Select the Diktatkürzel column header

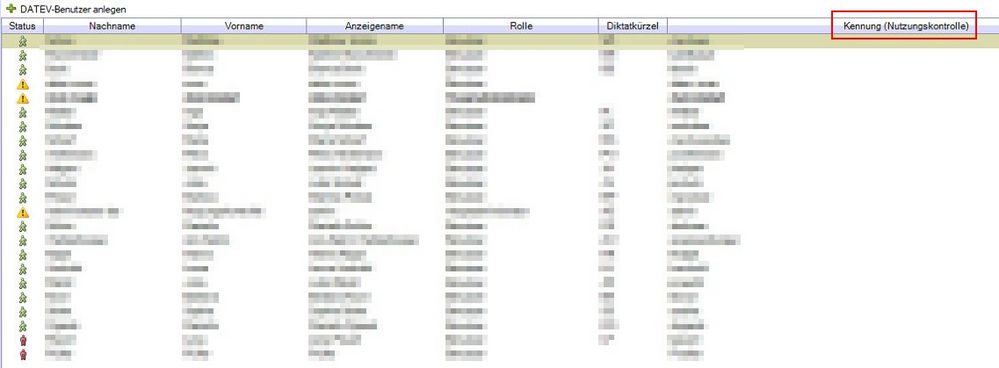[633, 26]
